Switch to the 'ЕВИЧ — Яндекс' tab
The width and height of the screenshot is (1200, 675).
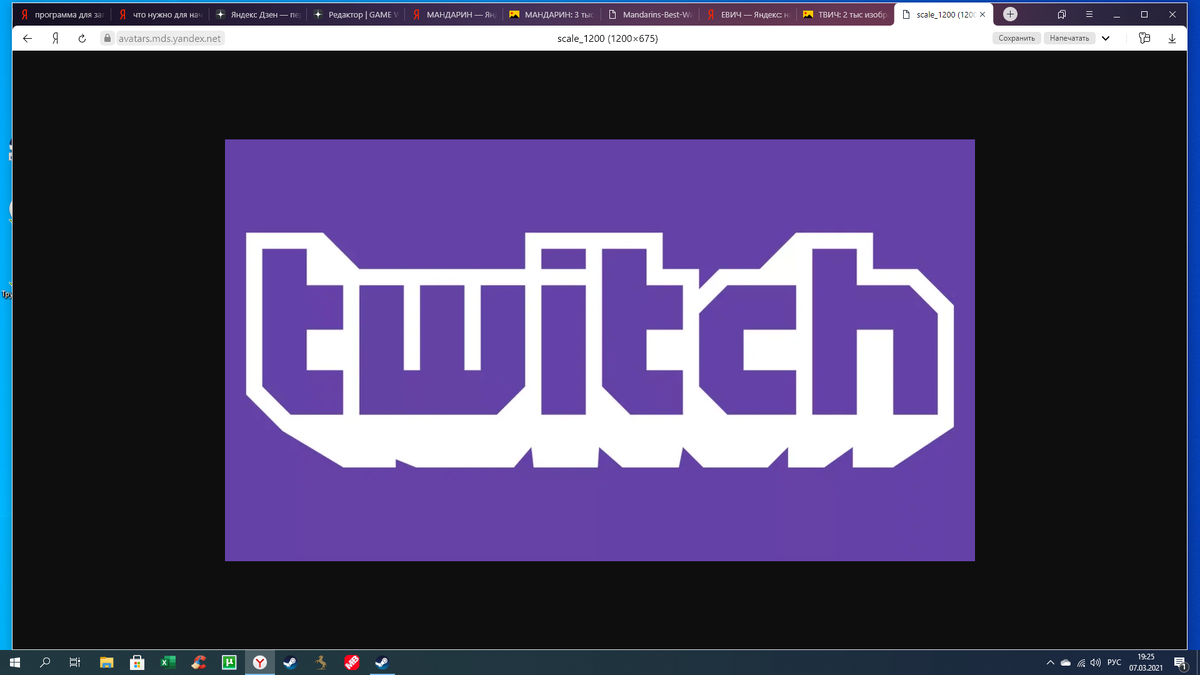pyautogui.click(x=748, y=15)
